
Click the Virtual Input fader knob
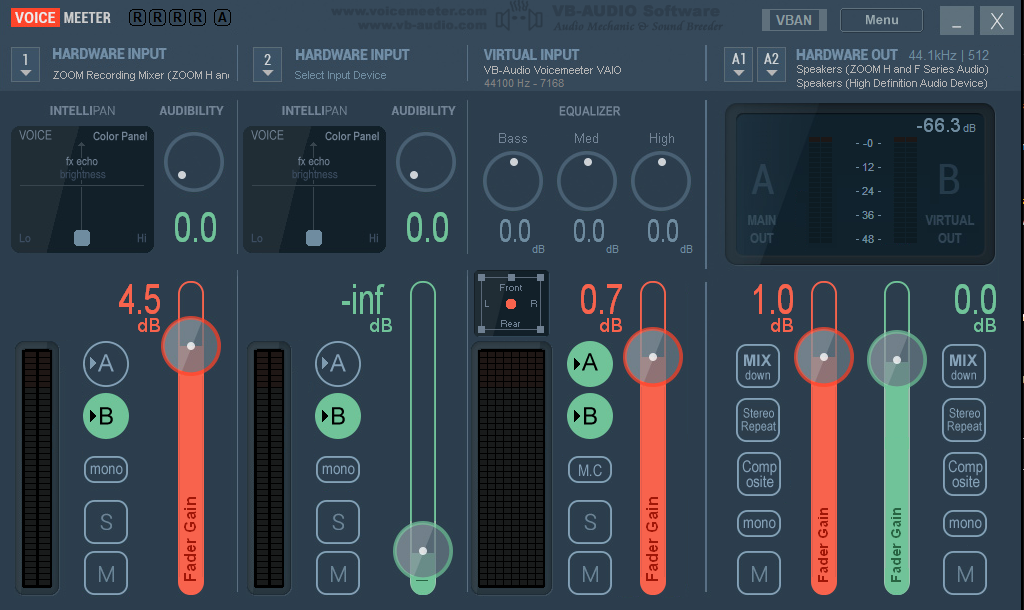pos(653,357)
